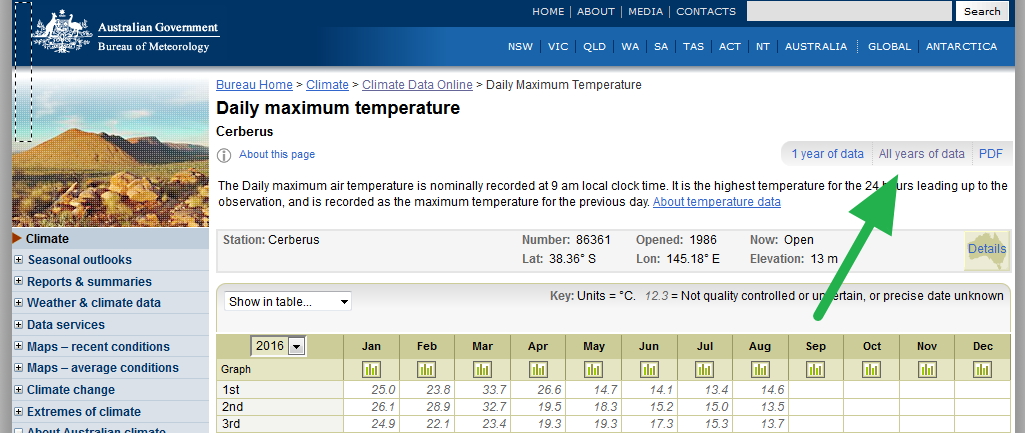Viewport: 1025px width, 433px height.
Task: Follow the Climate breadcrumb link
Action: 328,85
